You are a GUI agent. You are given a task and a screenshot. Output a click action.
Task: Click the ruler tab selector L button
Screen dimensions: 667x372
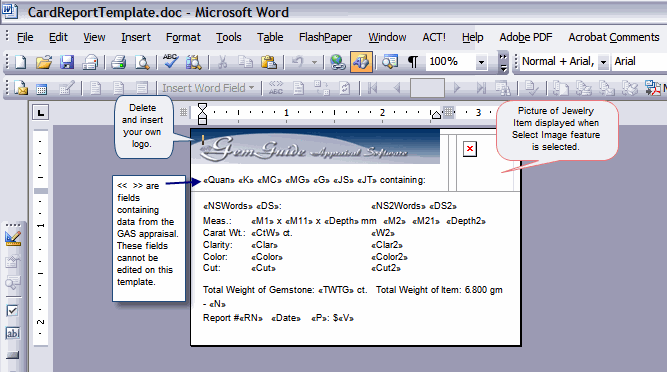coord(41,113)
